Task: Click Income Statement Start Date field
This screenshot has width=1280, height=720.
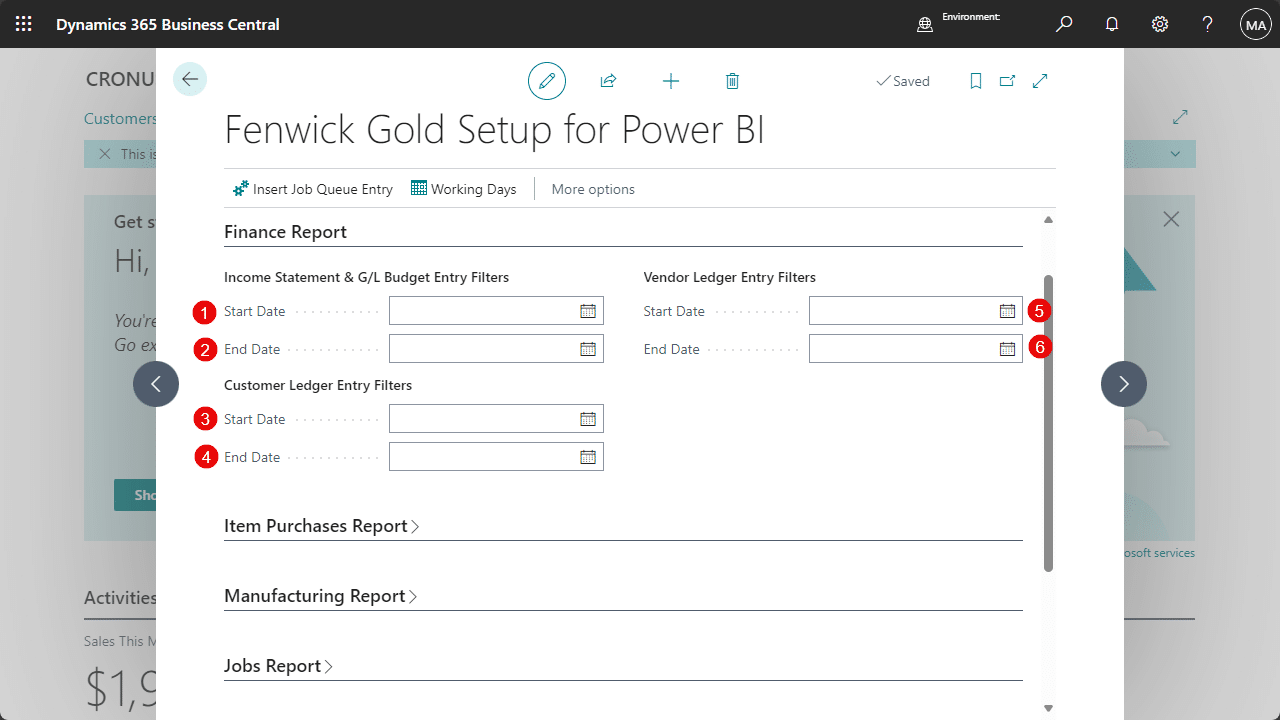Action: click(x=496, y=311)
